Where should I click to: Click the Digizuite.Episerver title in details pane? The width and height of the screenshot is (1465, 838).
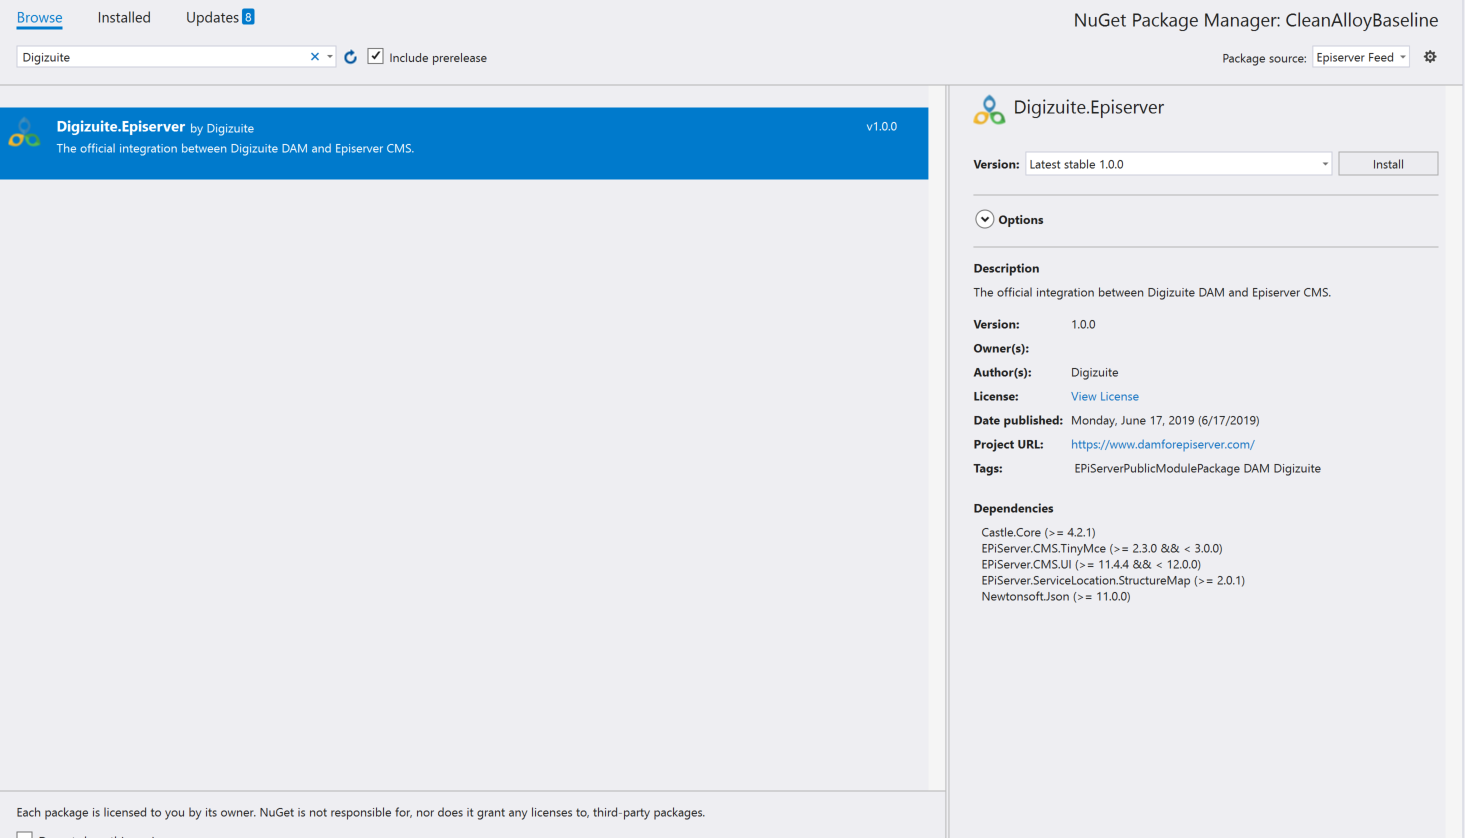(x=1089, y=107)
